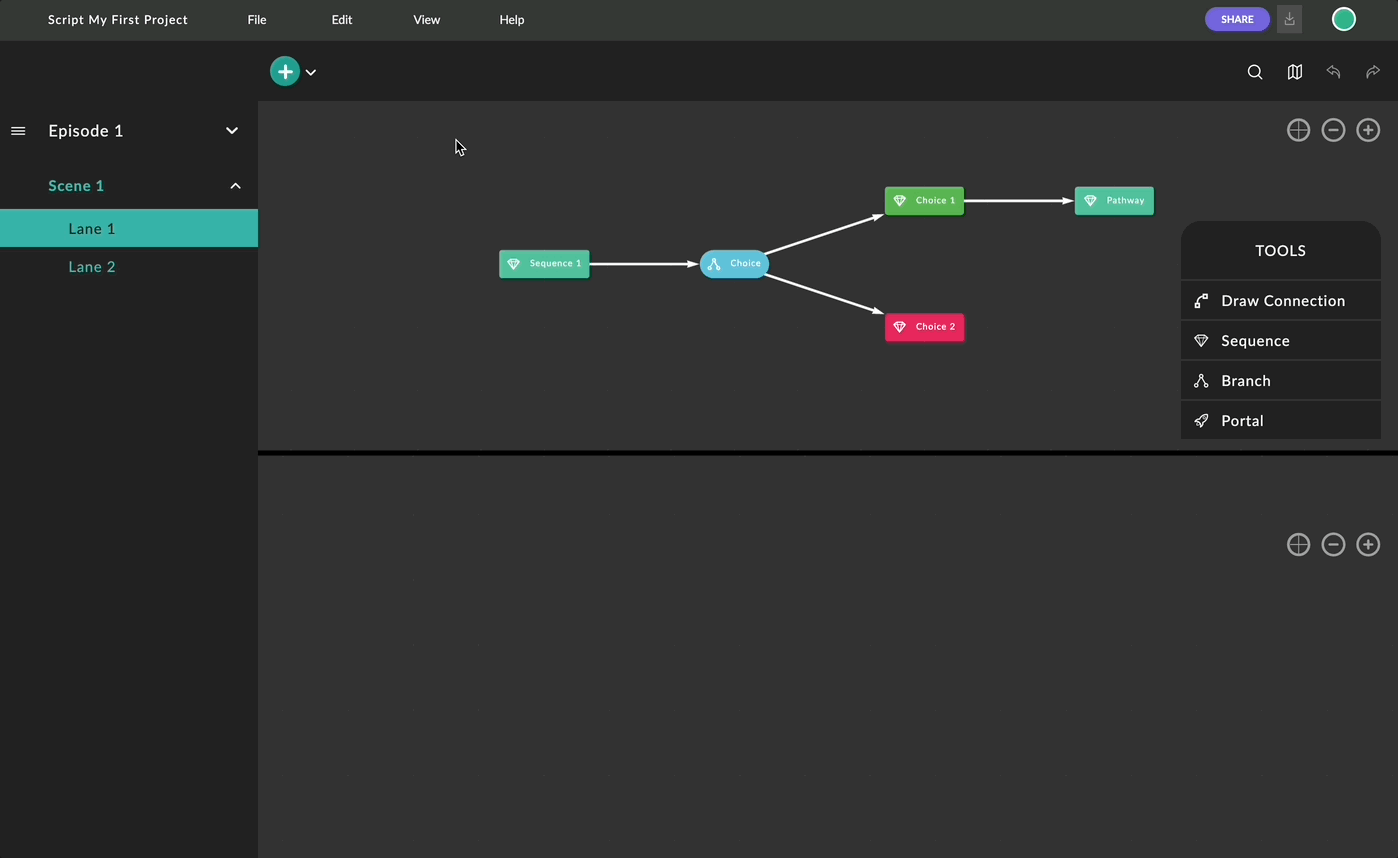This screenshot has height=858, width=1398.
Task: Click the redo arrow icon
Action: tap(1373, 72)
